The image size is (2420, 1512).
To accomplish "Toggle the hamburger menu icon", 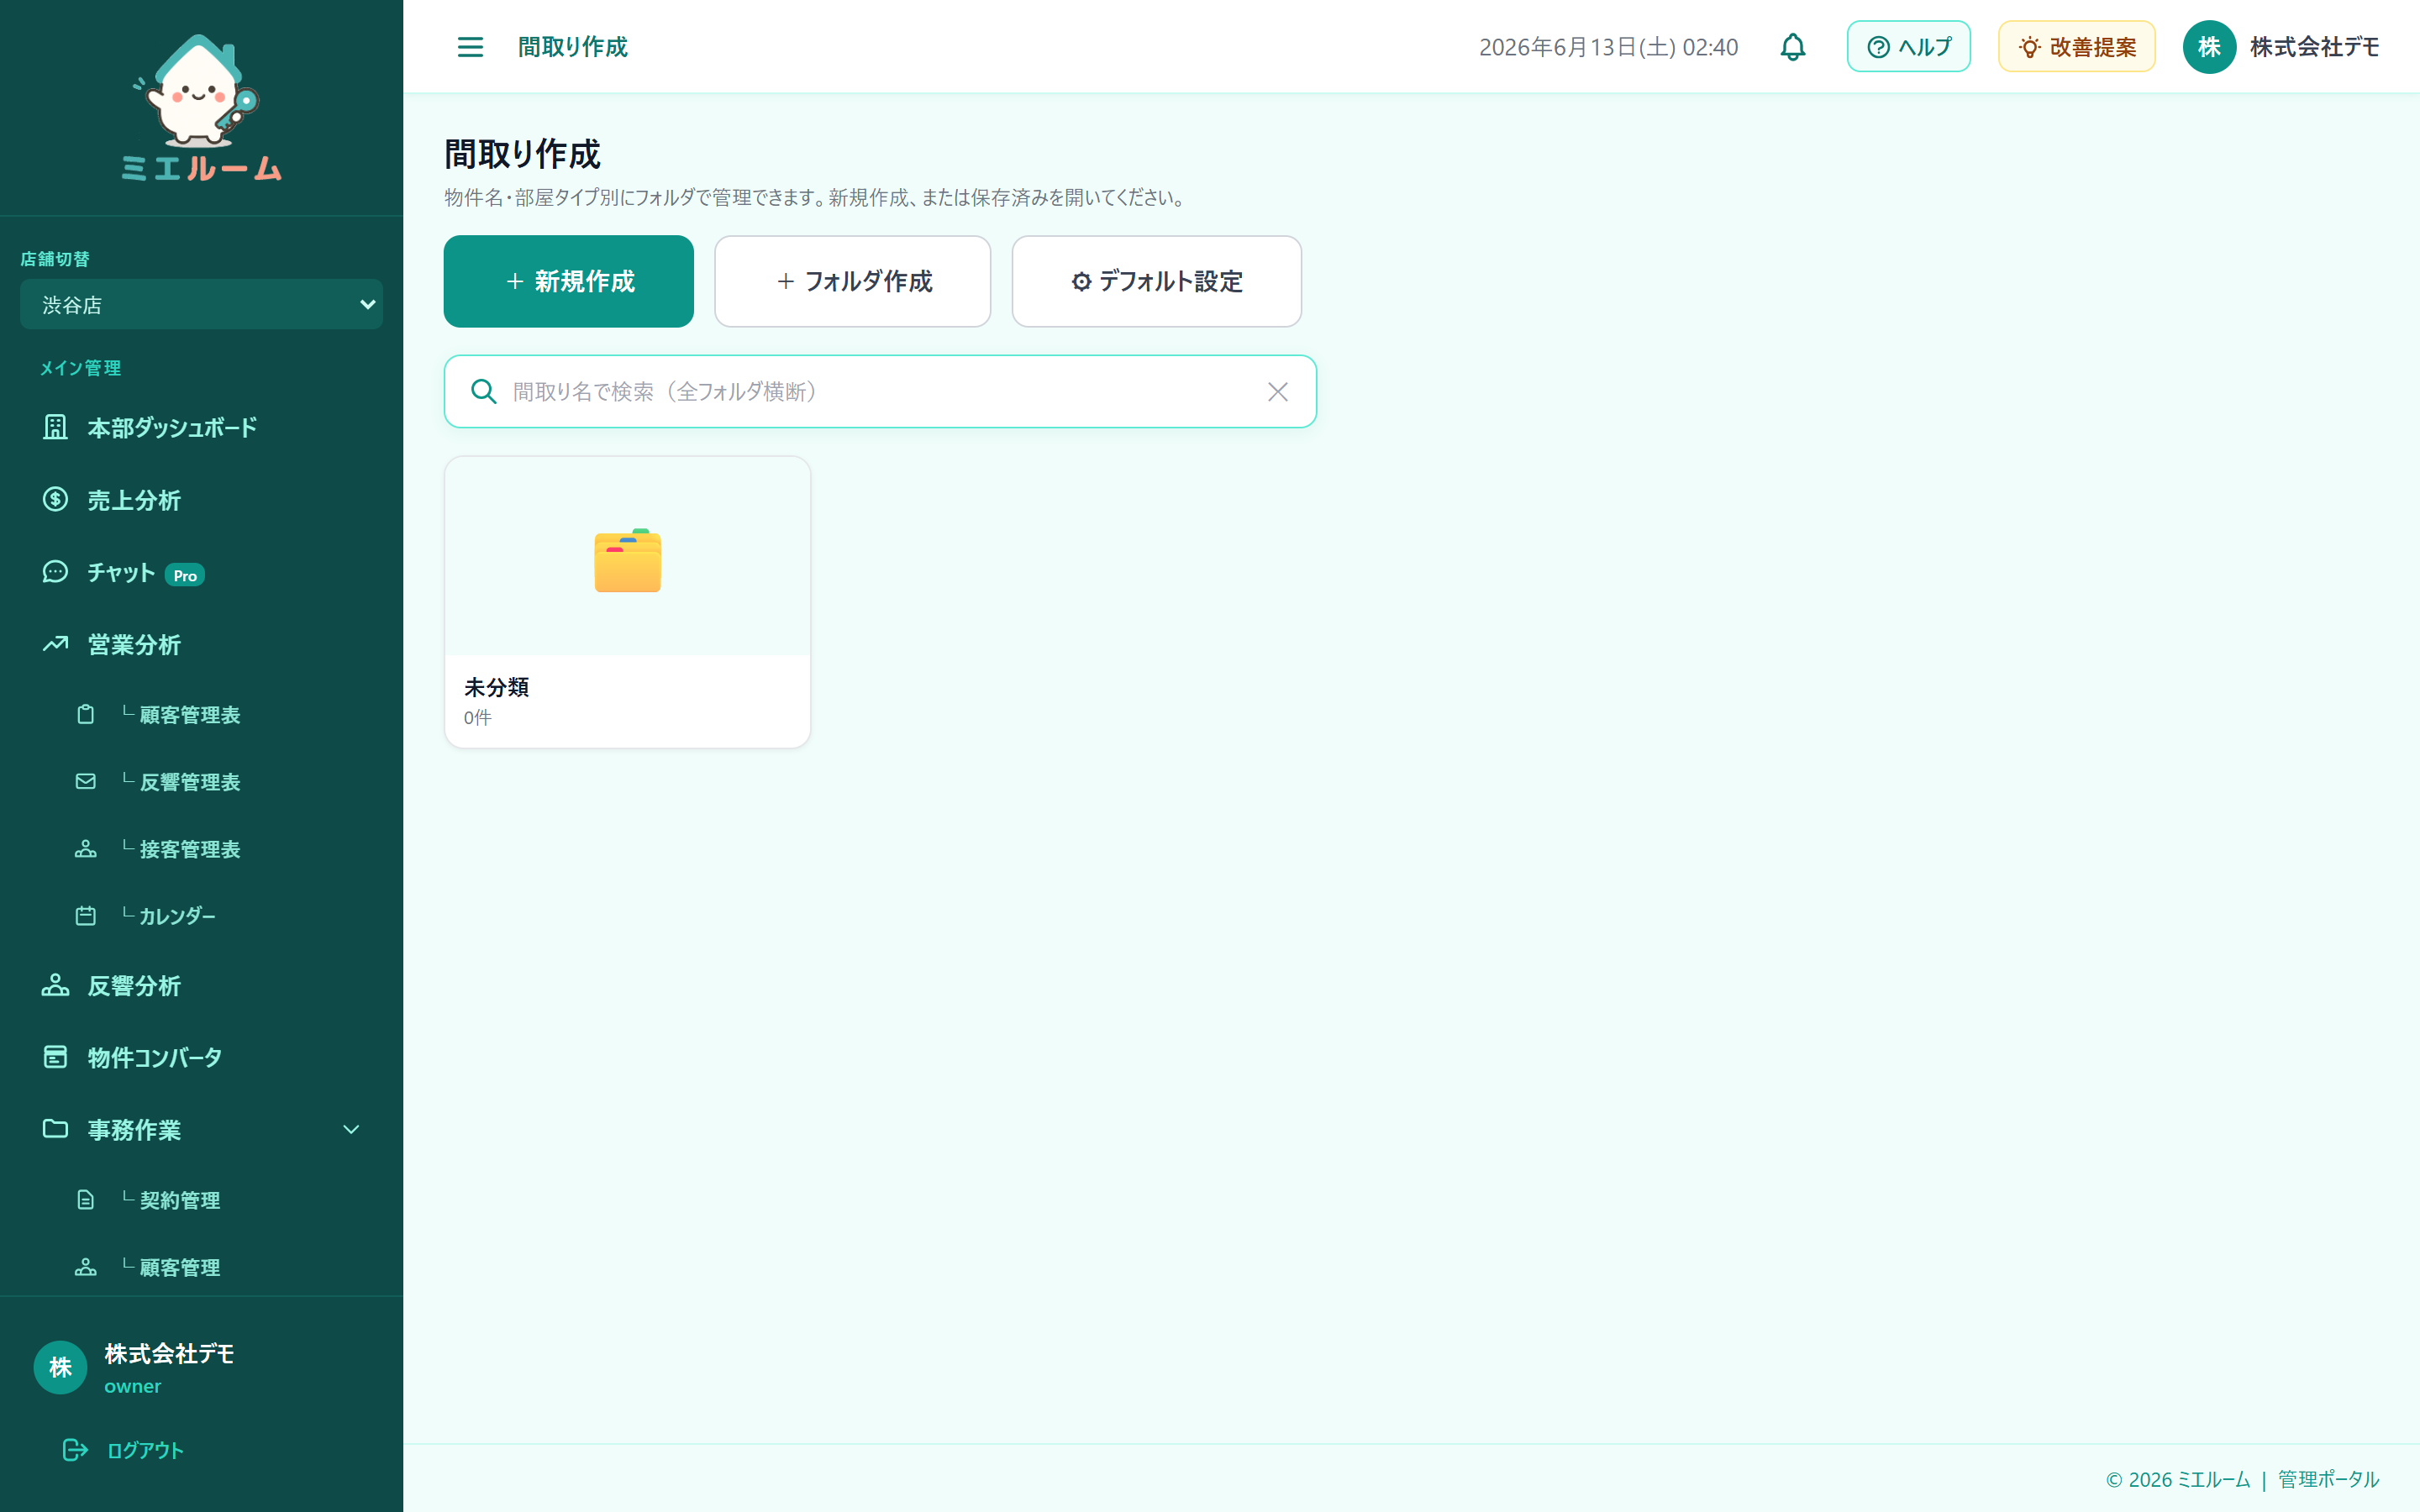I will (470, 47).
